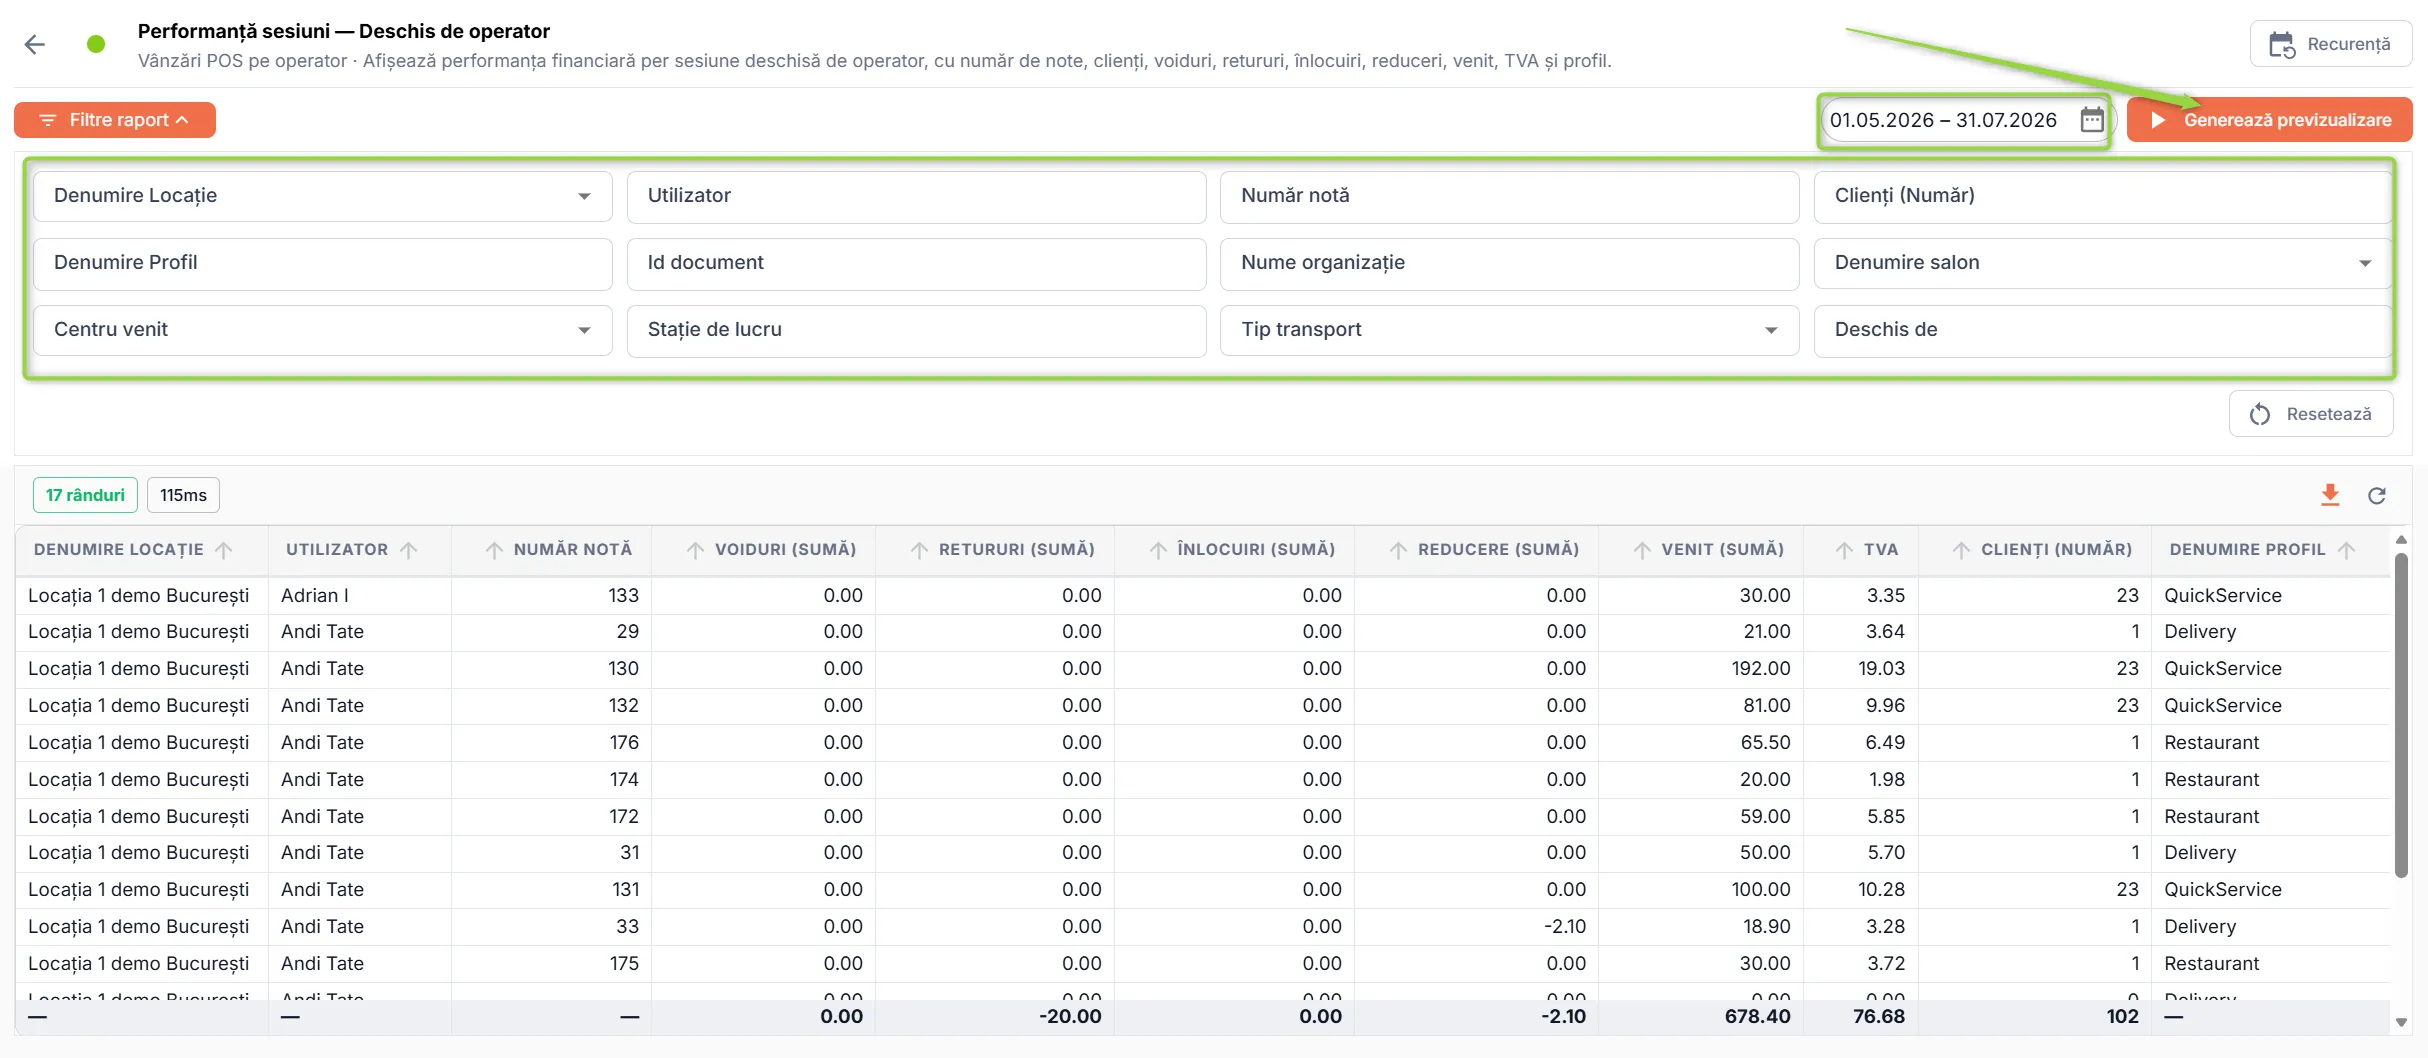Image resolution: width=2428 pixels, height=1058 pixels.
Task: Click the scroll down arrow of table
Action: point(2401,1022)
